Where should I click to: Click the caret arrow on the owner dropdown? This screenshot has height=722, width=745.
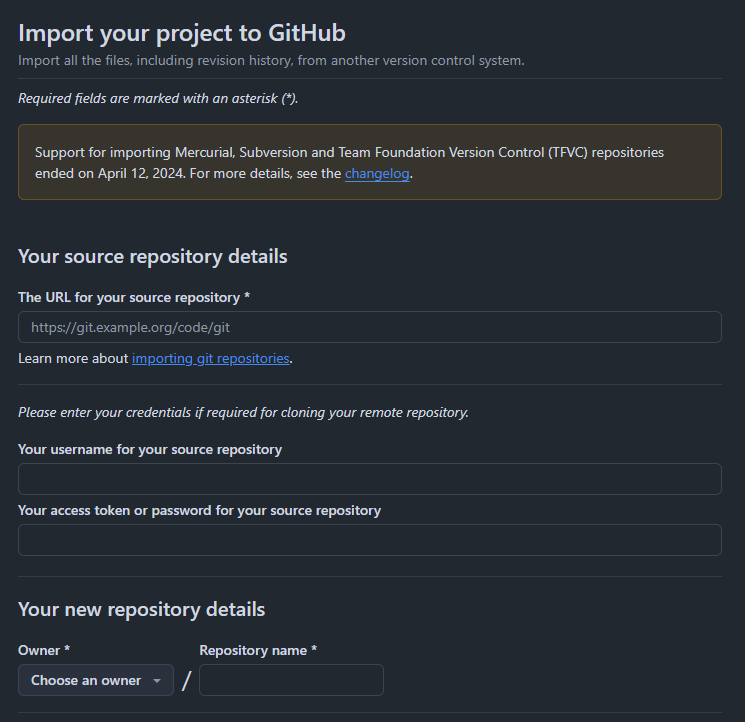click(157, 681)
